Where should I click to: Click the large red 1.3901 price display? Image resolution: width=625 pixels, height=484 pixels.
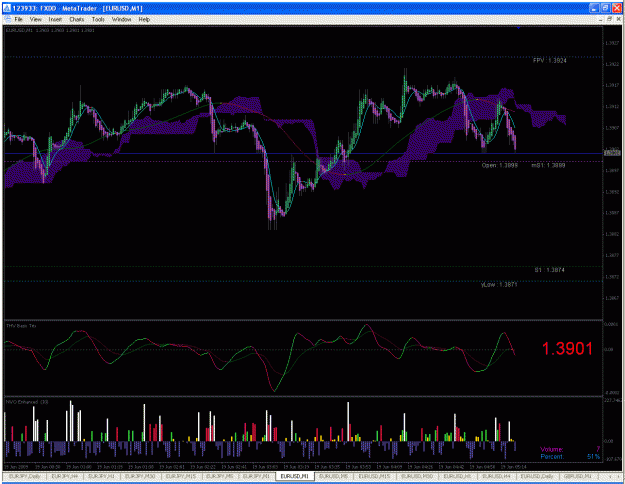567,349
